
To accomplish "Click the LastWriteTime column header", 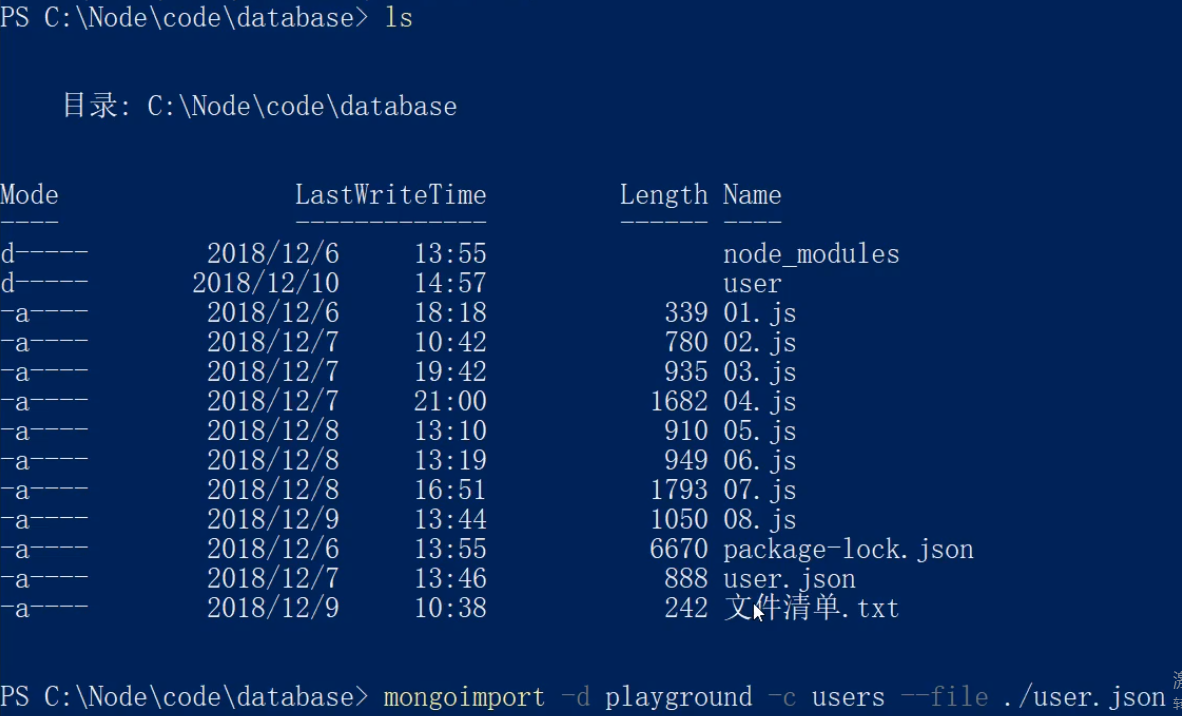I will pyautogui.click(x=390, y=195).
